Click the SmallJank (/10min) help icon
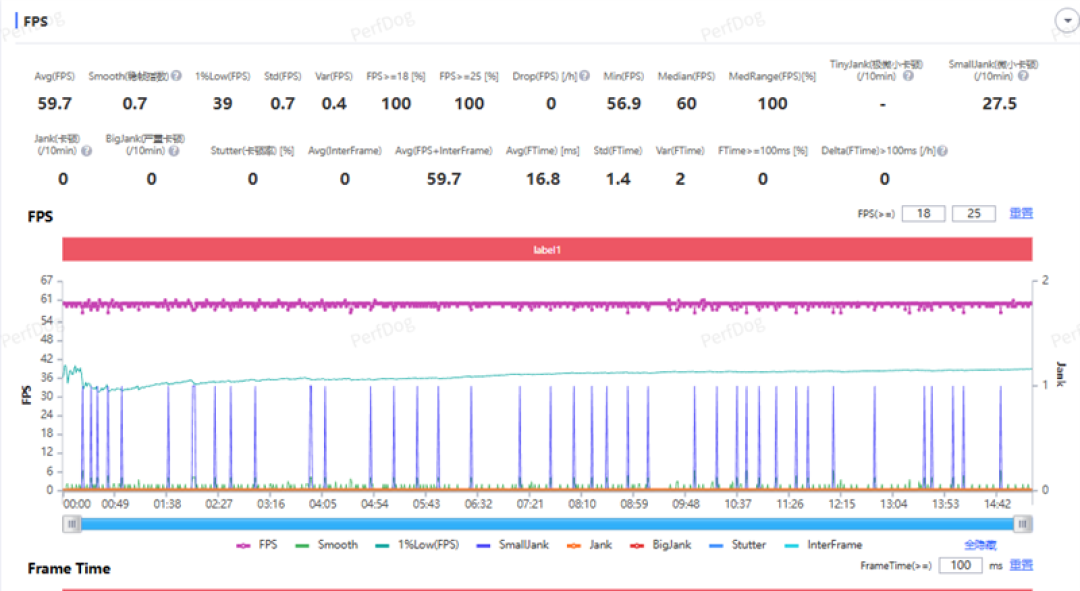Screen dimensions: 1080x591 tap(1023, 76)
